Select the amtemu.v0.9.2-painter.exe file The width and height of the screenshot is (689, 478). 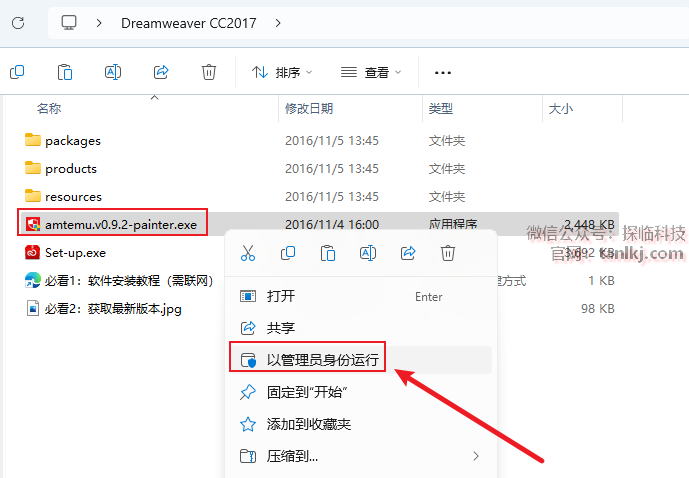pyautogui.click(x=121, y=225)
